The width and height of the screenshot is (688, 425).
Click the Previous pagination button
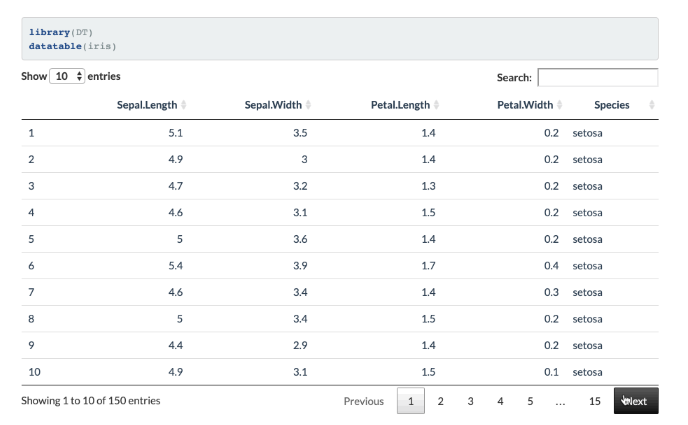(x=363, y=401)
